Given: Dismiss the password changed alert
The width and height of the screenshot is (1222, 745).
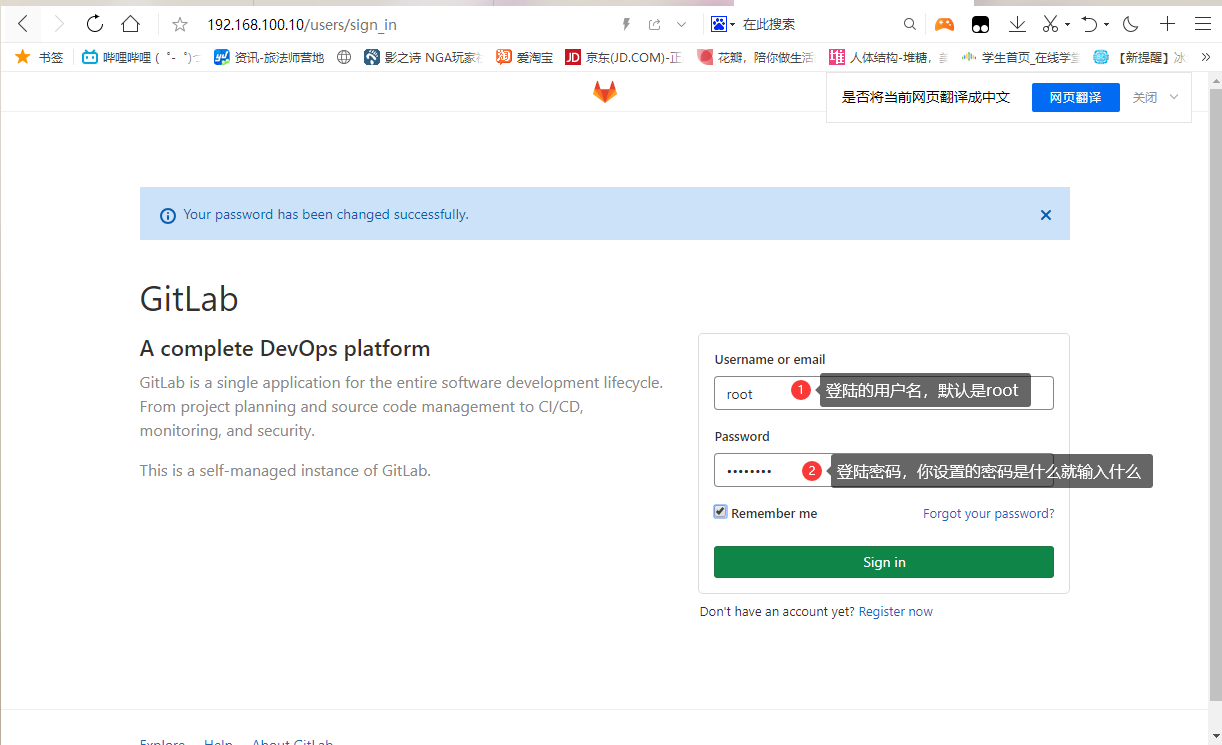Looking at the screenshot, I should coord(1046,215).
